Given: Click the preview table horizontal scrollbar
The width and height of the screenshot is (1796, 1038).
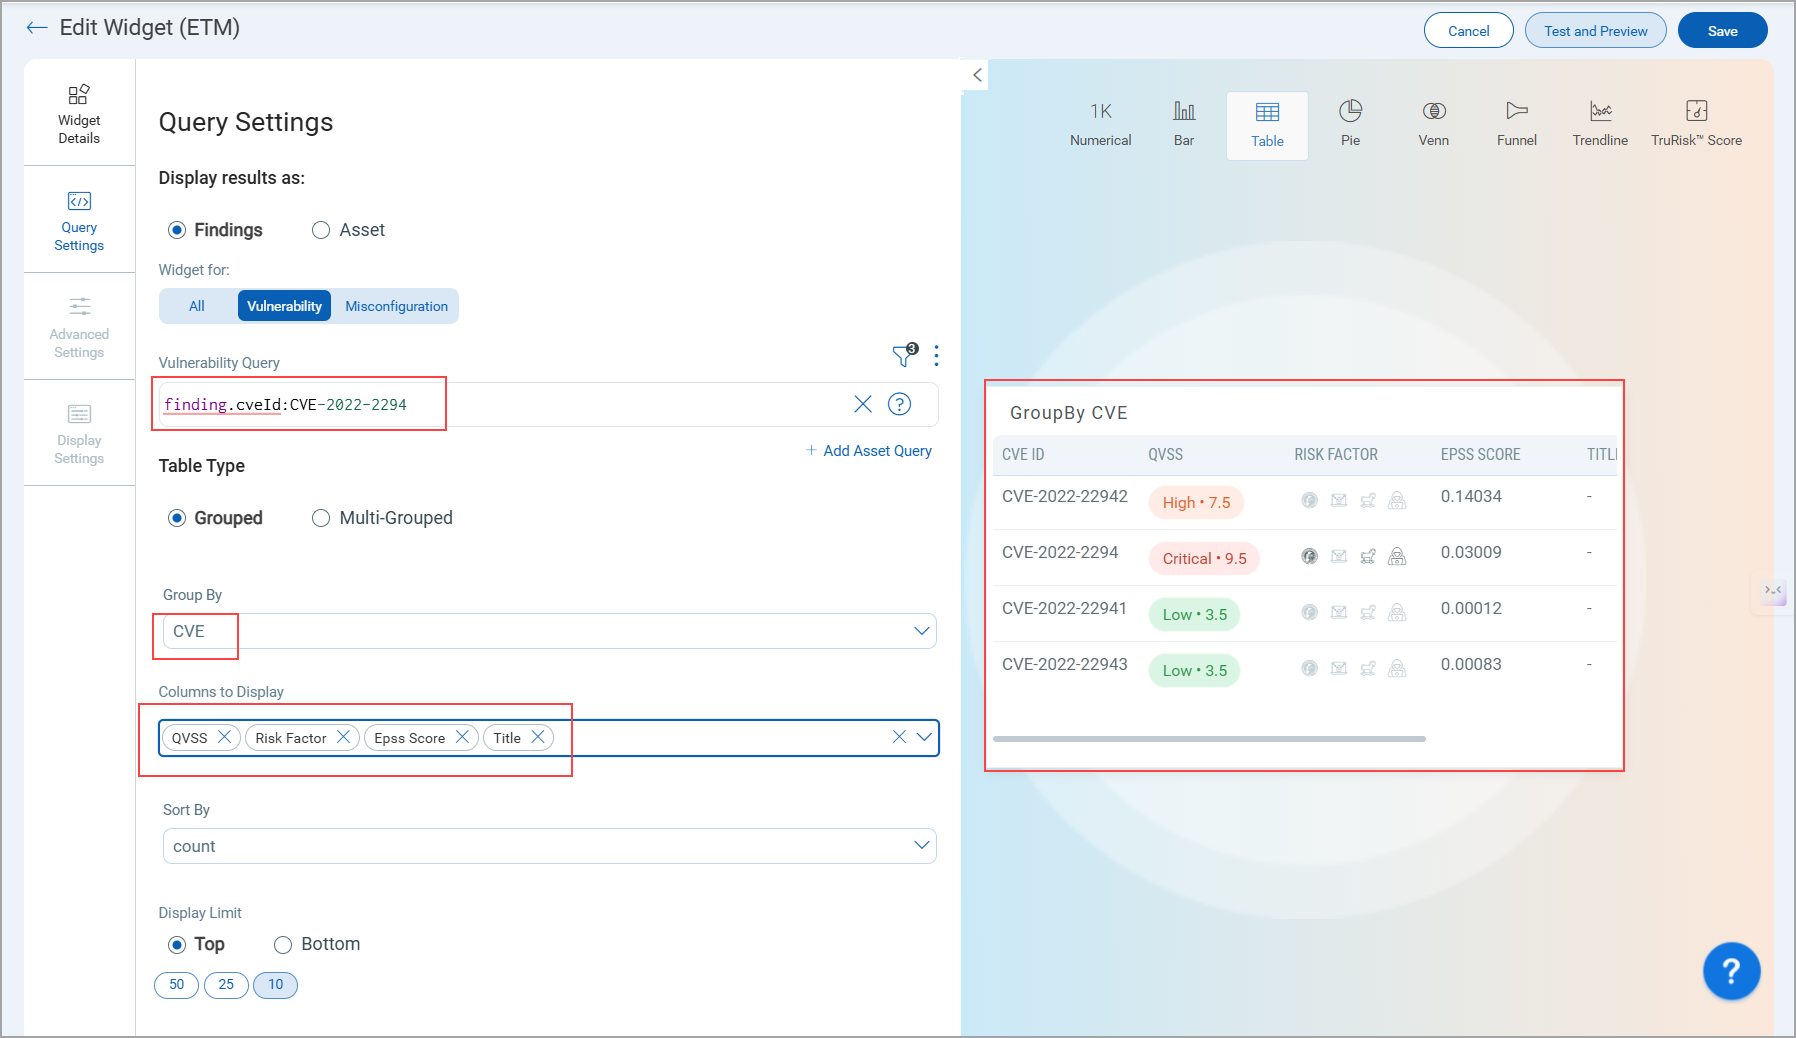Looking at the screenshot, I should coord(1209,739).
